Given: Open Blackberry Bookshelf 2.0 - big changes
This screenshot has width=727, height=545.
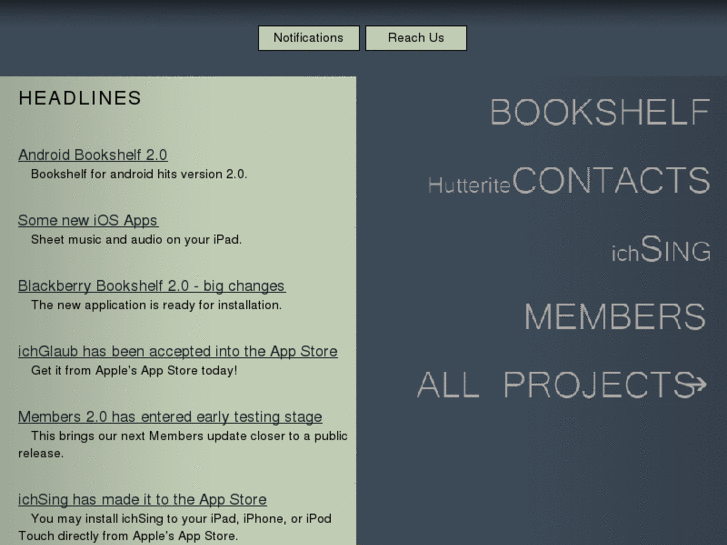Looking at the screenshot, I should [x=152, y=286].
